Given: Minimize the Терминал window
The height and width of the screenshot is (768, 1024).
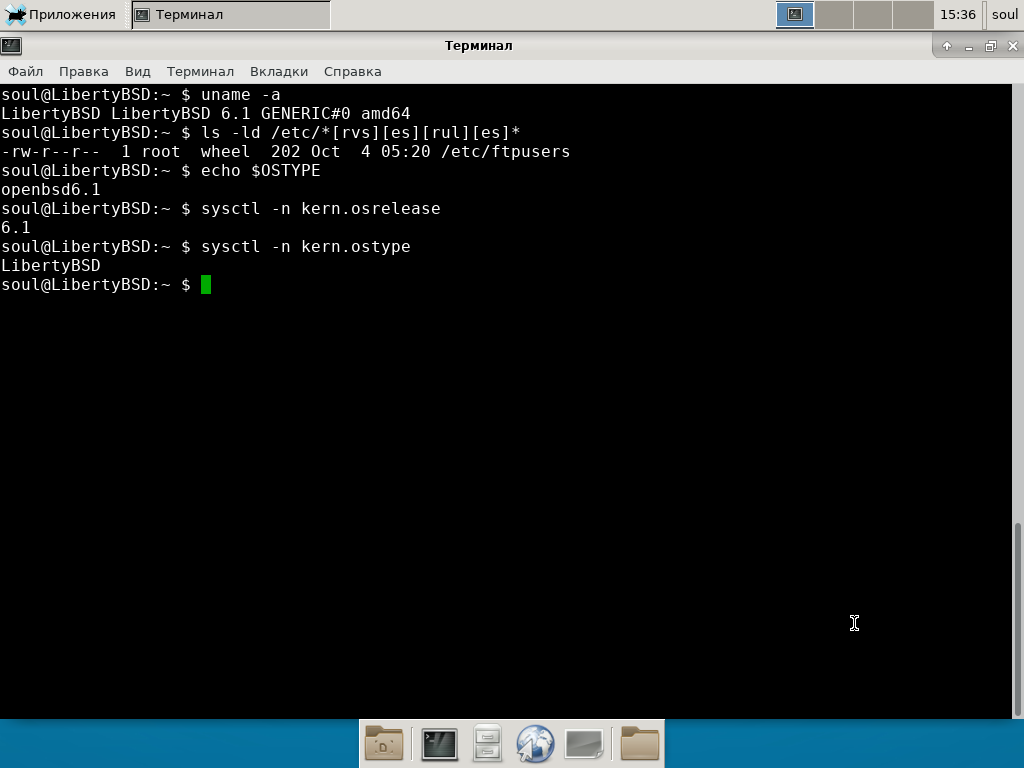Looking at the screenshot, I should [x=969, y=46].
